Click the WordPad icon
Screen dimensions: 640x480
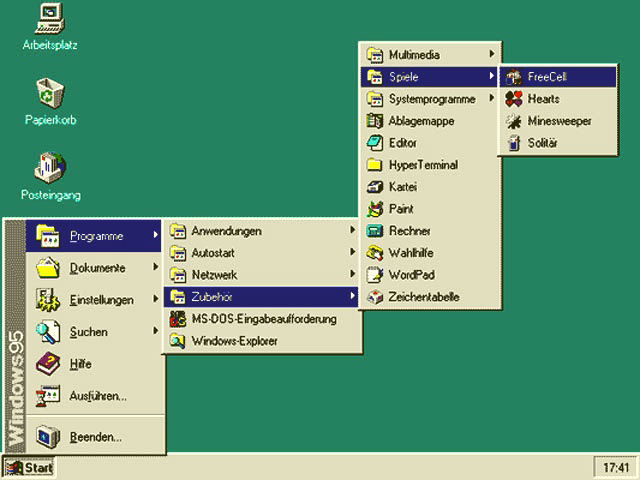point(374,275)
